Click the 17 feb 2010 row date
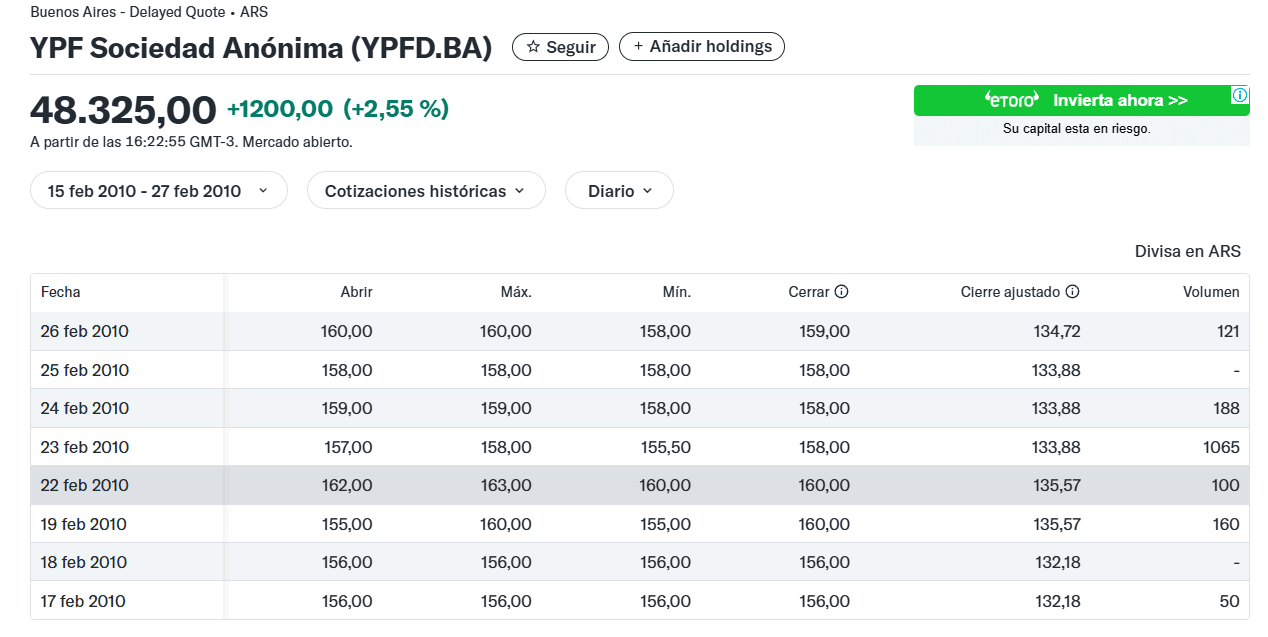Image resolution: width=1268 pixels, height=637 pixels. [x=85, y=601]
